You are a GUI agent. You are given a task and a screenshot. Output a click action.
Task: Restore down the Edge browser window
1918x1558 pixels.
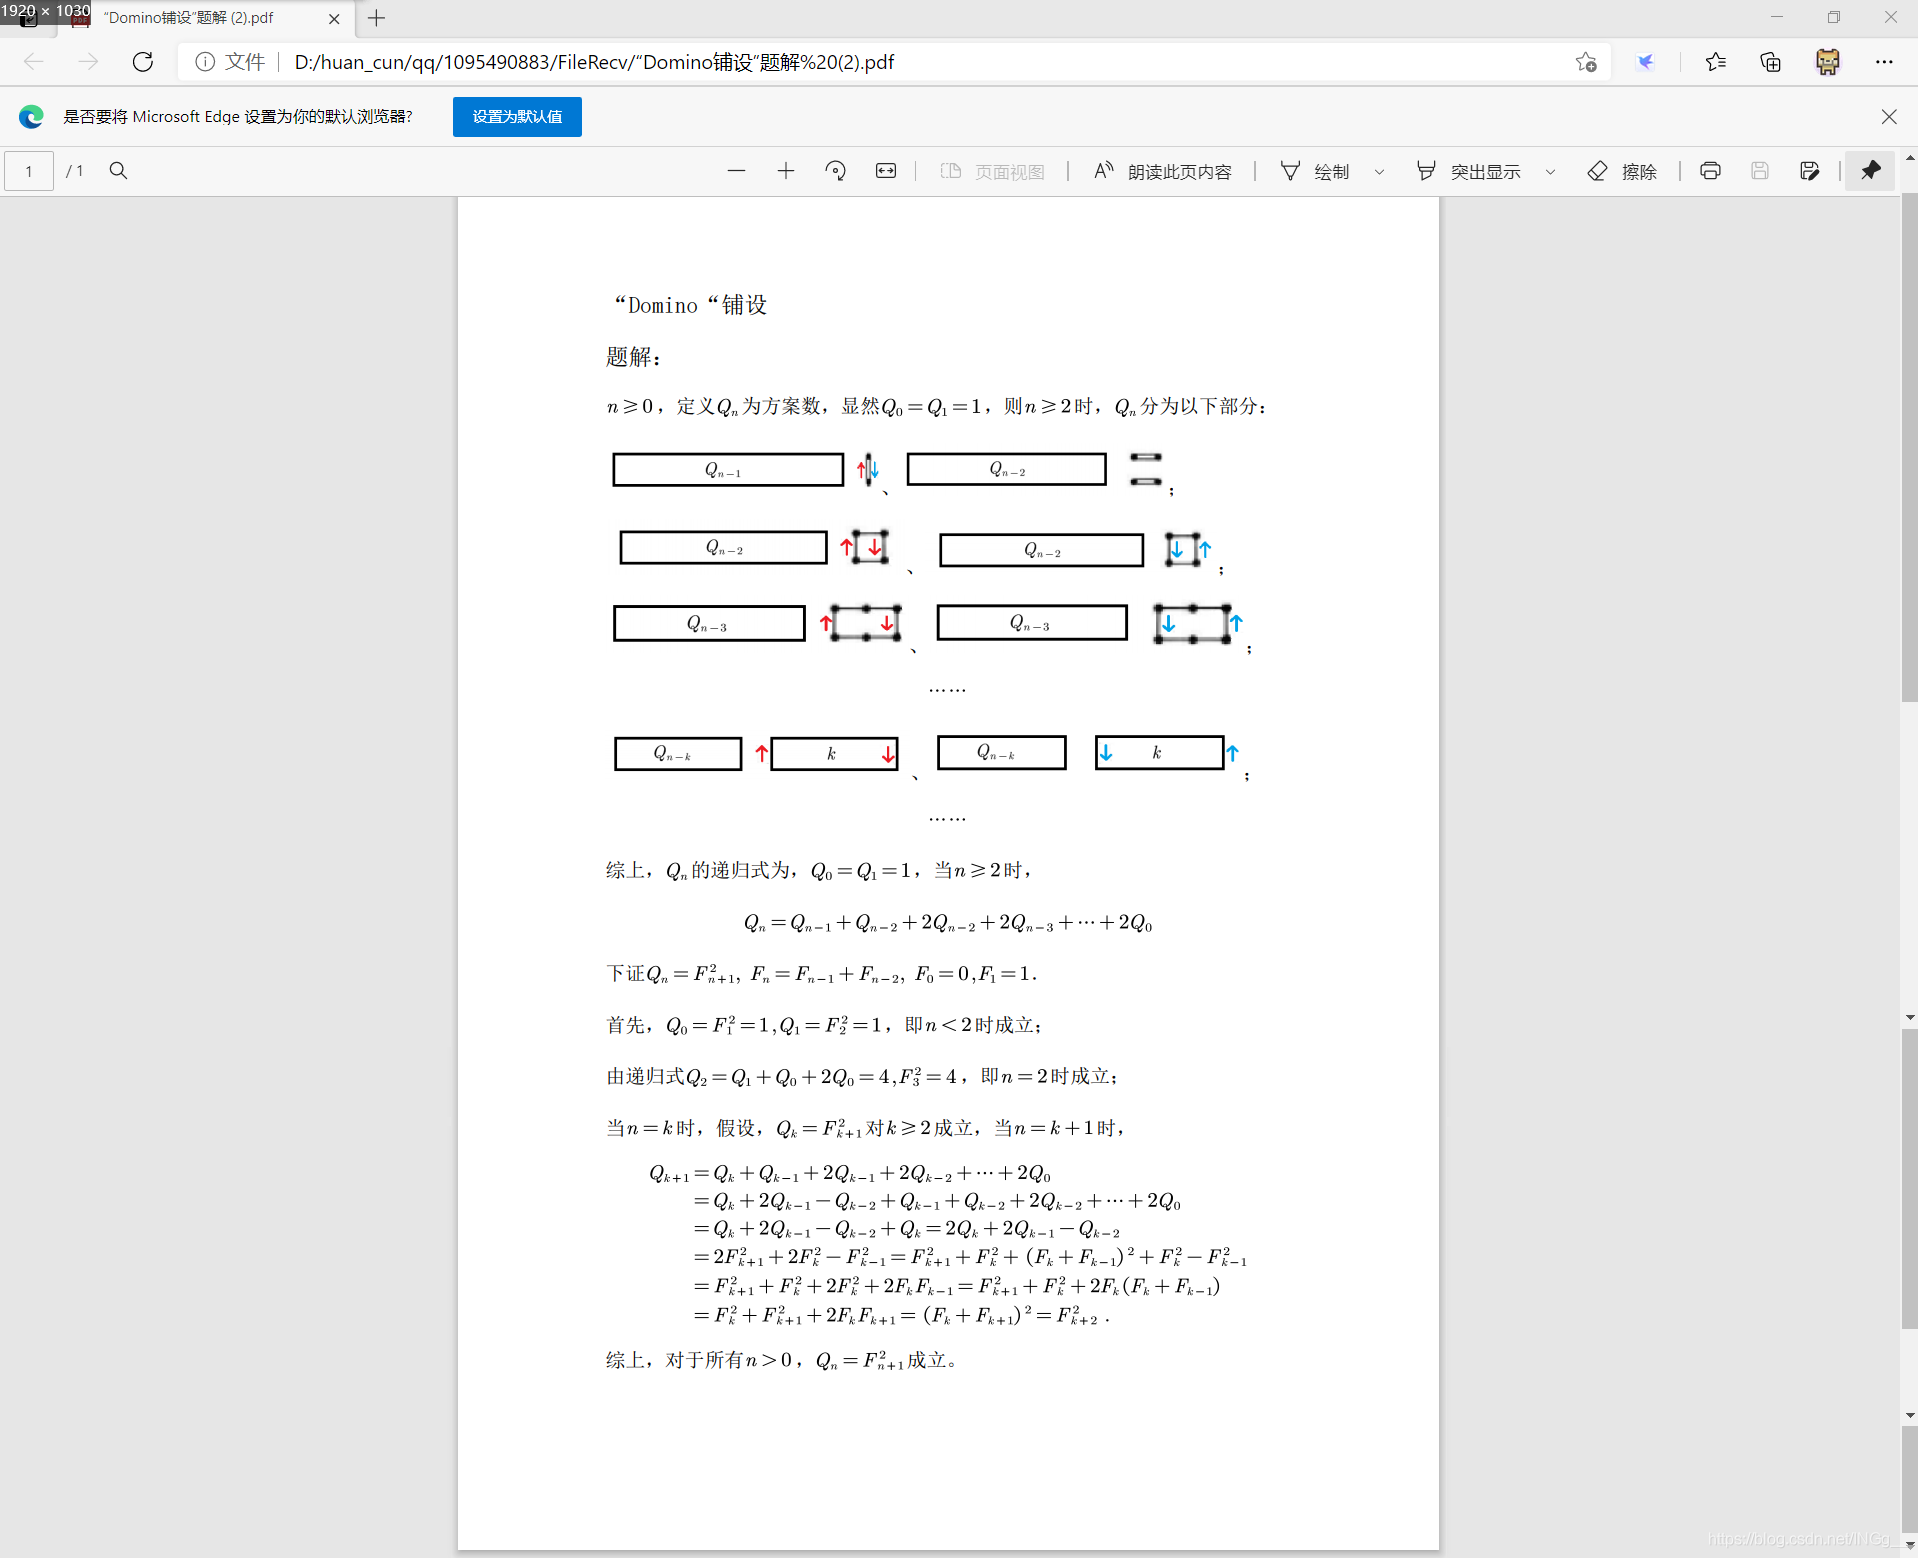point(1834,17)
